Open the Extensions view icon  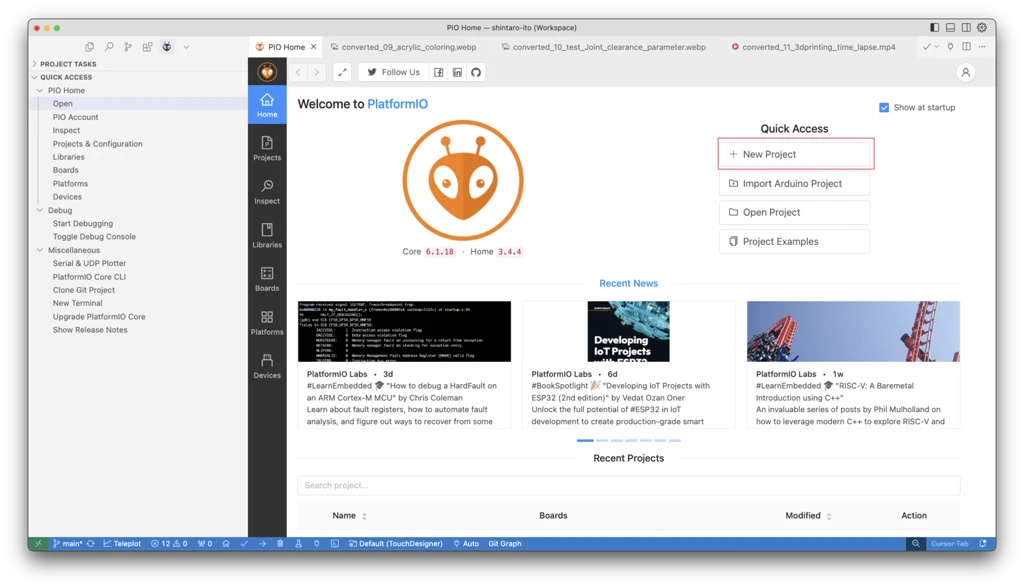tap(148, 47)
